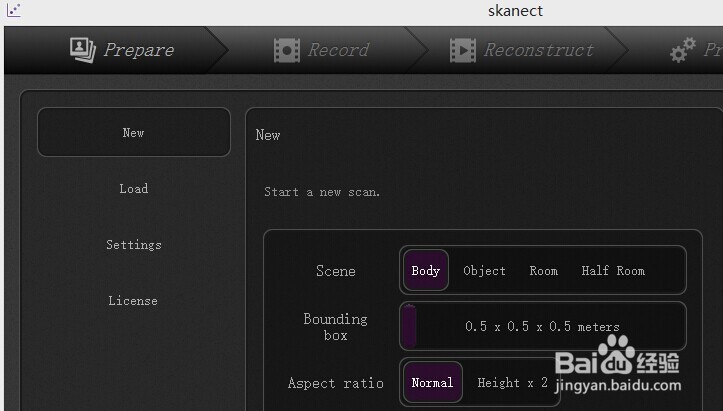The height and width of the screenshot is (411, 723).
Task: Click the bounding box slider track
Action: pyautogui.click(x=543, y=326)
